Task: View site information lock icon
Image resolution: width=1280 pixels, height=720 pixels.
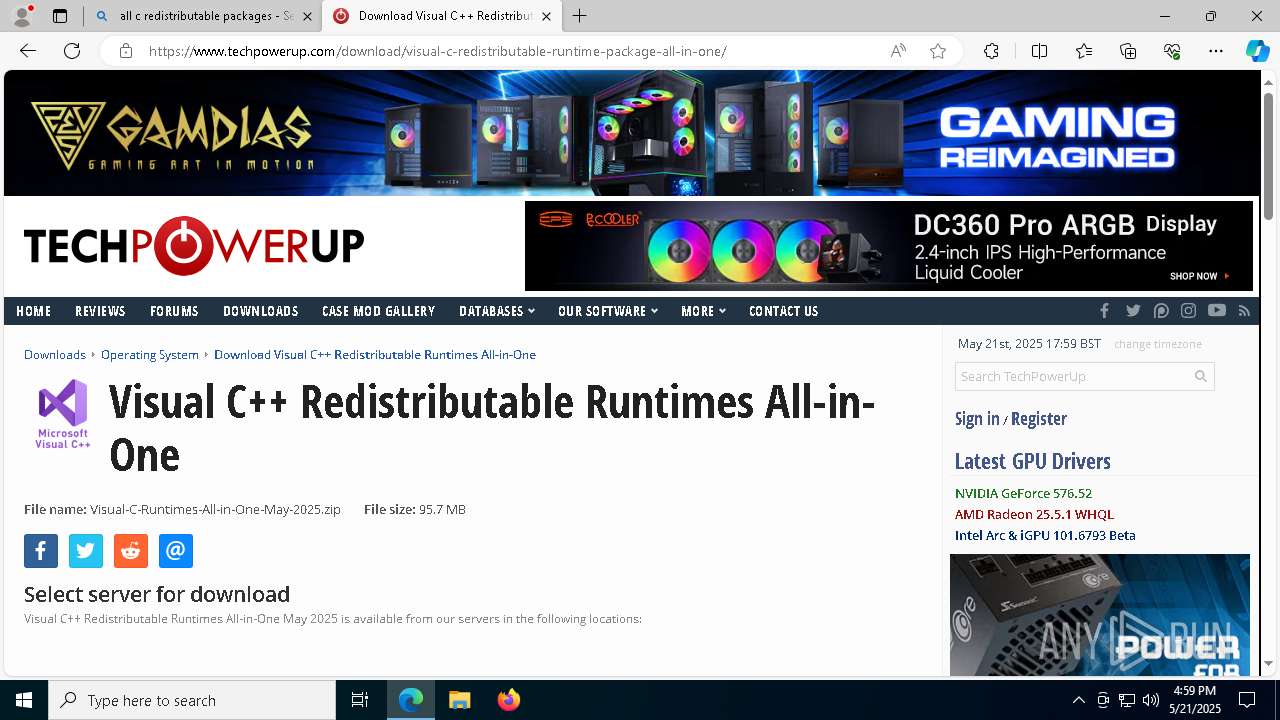Action: [x=126, y=51]
